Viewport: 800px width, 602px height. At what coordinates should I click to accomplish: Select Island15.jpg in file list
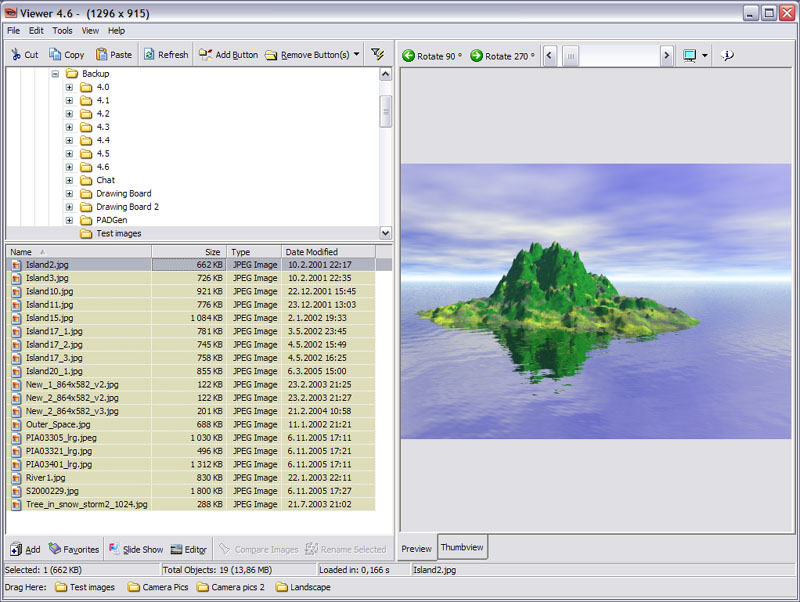click(x=49, y=318)
